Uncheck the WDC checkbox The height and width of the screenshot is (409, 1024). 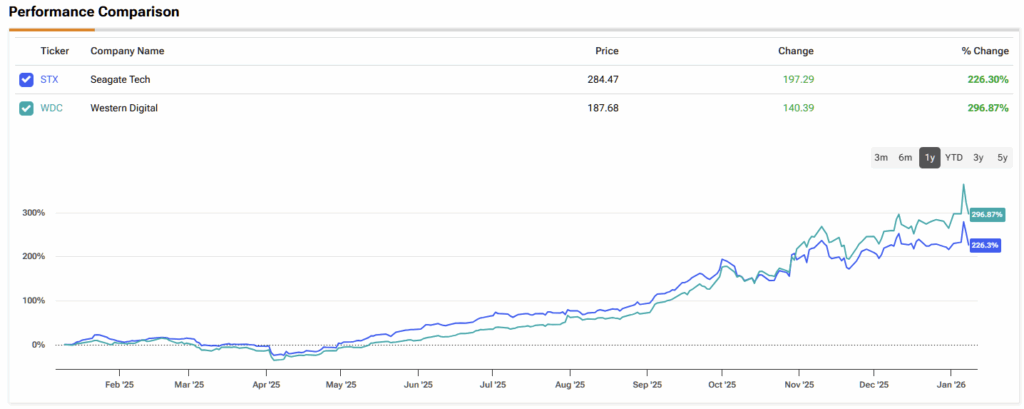(26, 108)
